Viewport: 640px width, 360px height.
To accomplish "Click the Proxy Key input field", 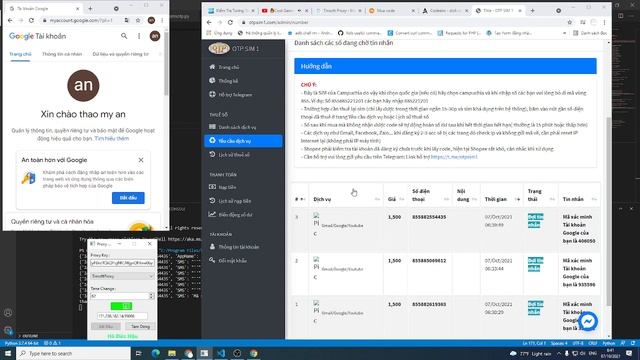I will [x=122, y=263].
